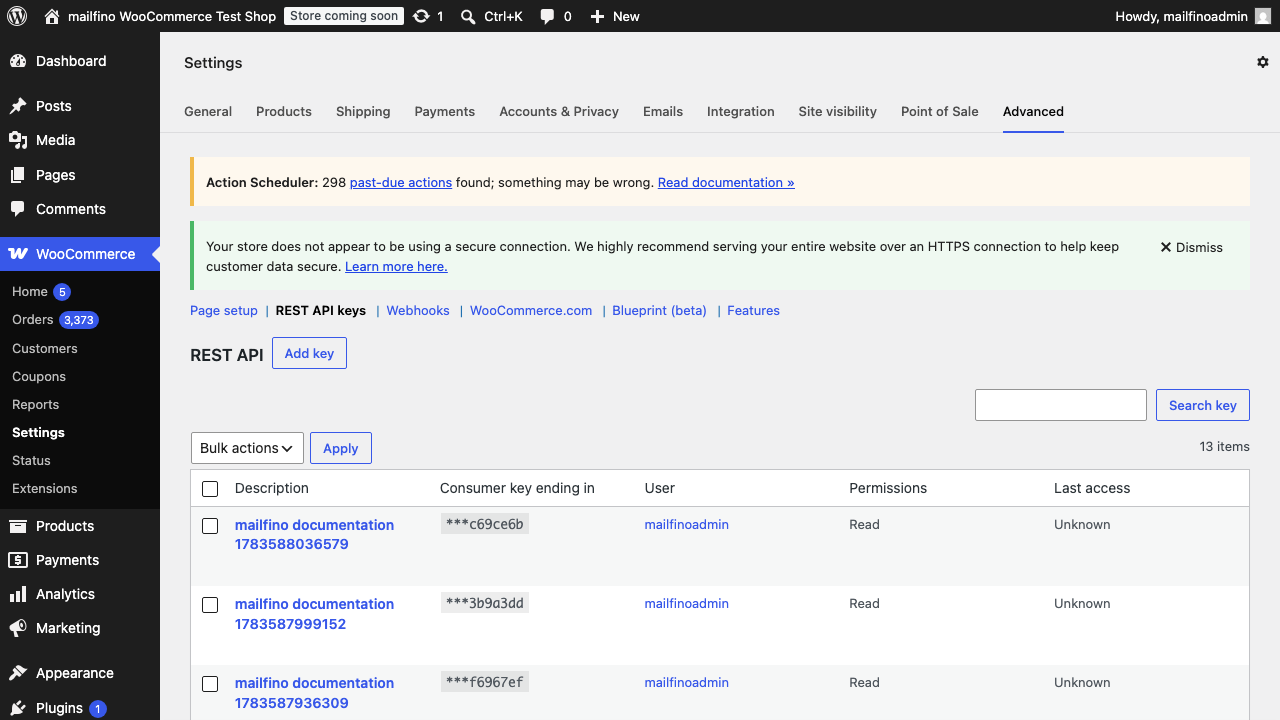Open the WooCommerce.com subsection link
This screenshot has width=1280, height=720.
click(x=531, y=310)
